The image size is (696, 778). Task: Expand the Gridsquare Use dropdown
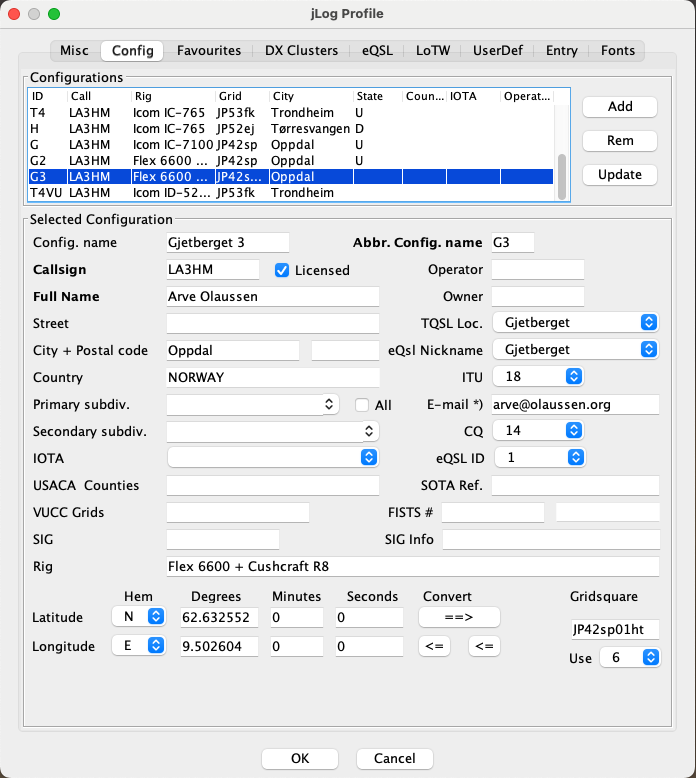click(x=630, y=657)
